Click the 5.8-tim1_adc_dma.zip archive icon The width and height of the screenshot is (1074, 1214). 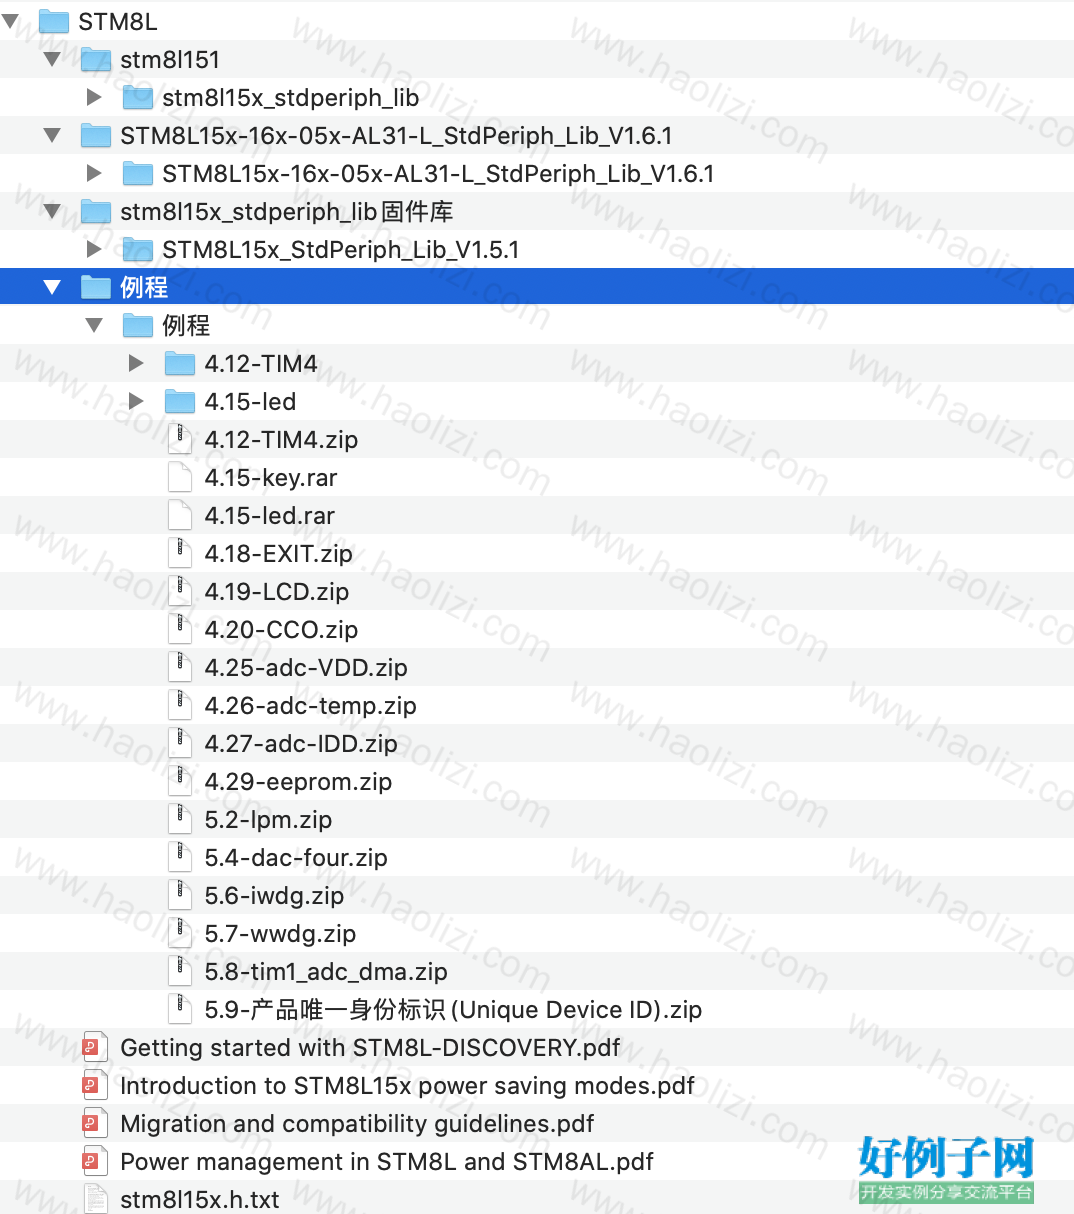180,971
